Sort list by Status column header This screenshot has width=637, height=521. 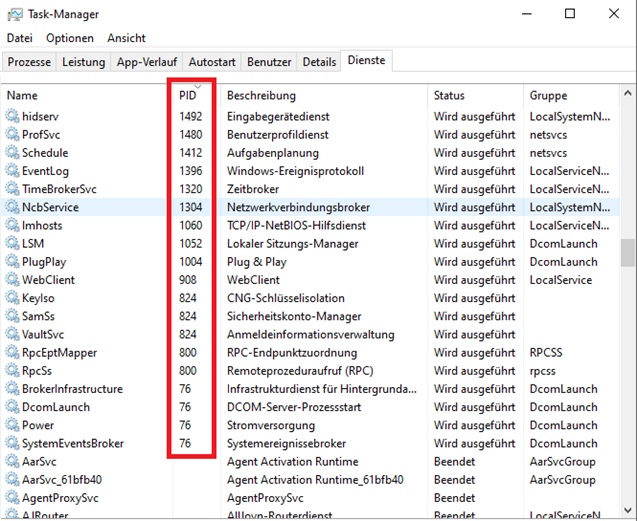(449, 96)
